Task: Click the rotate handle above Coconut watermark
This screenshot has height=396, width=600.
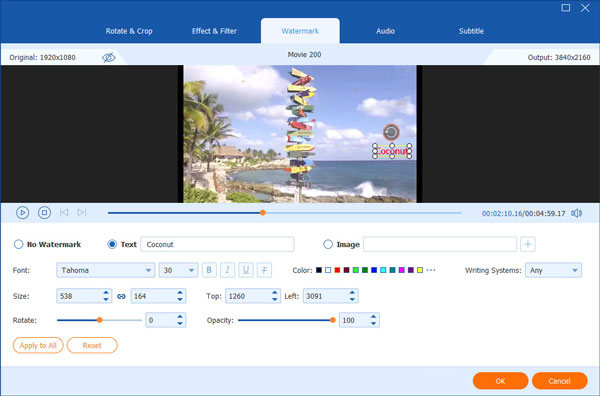Action: 391,132
